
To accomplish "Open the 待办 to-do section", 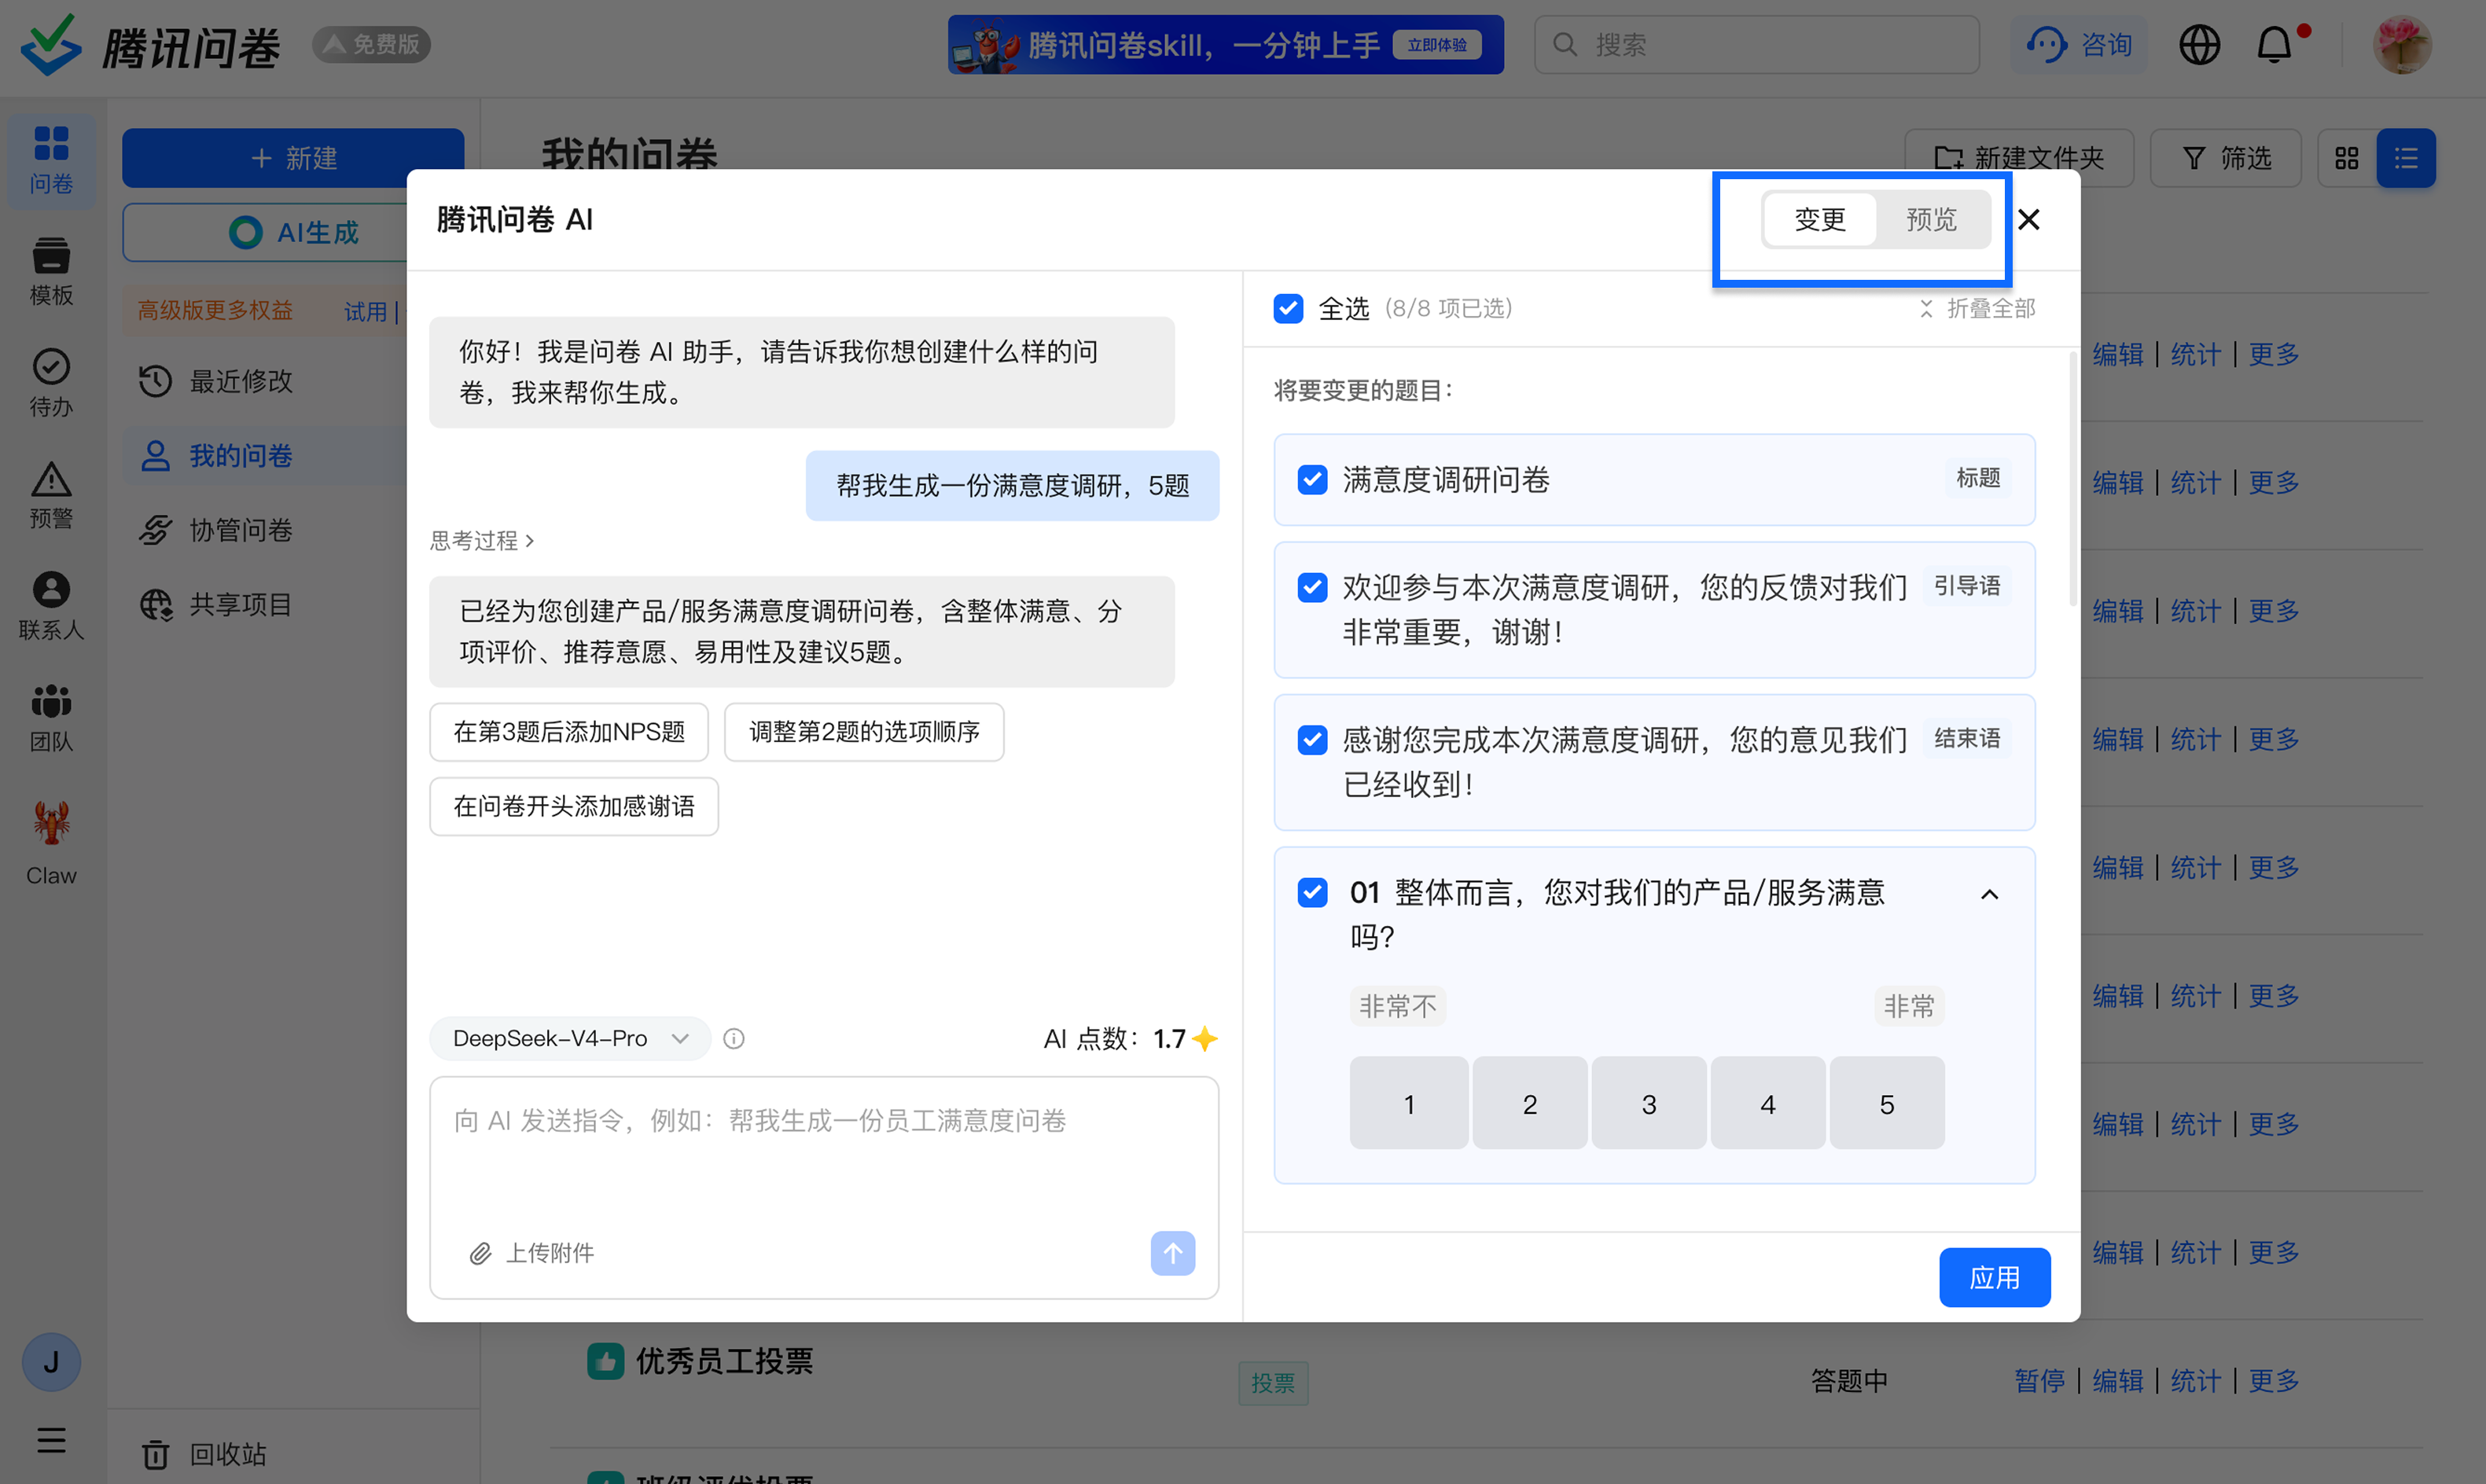I will point(51,383).
